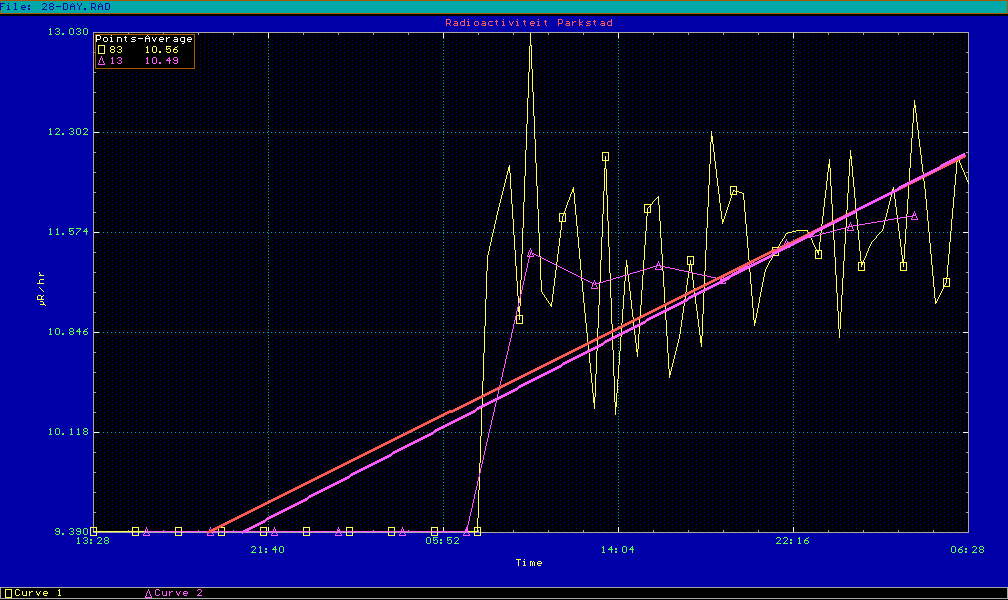
Task: Click magenta triangle at Curve 2's first peak
Action: click(531, 253)
